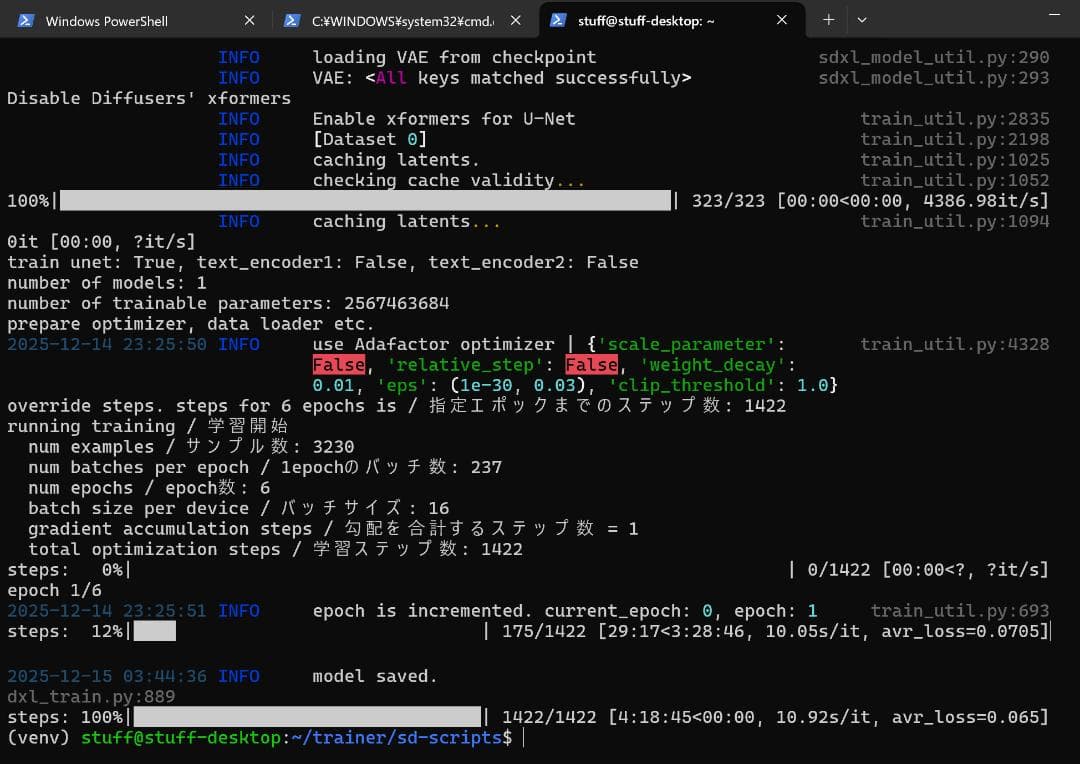
Task: Close the stuff@stuff-desktop tab
Action: [782, 20]
